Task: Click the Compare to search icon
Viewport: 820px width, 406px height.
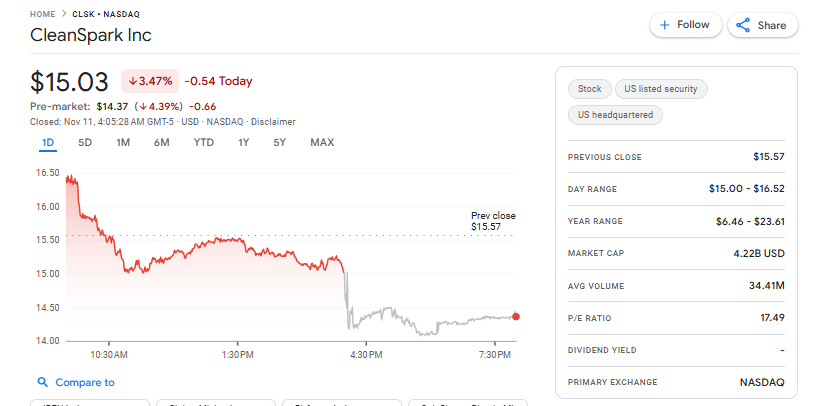Action: (42, 382)
